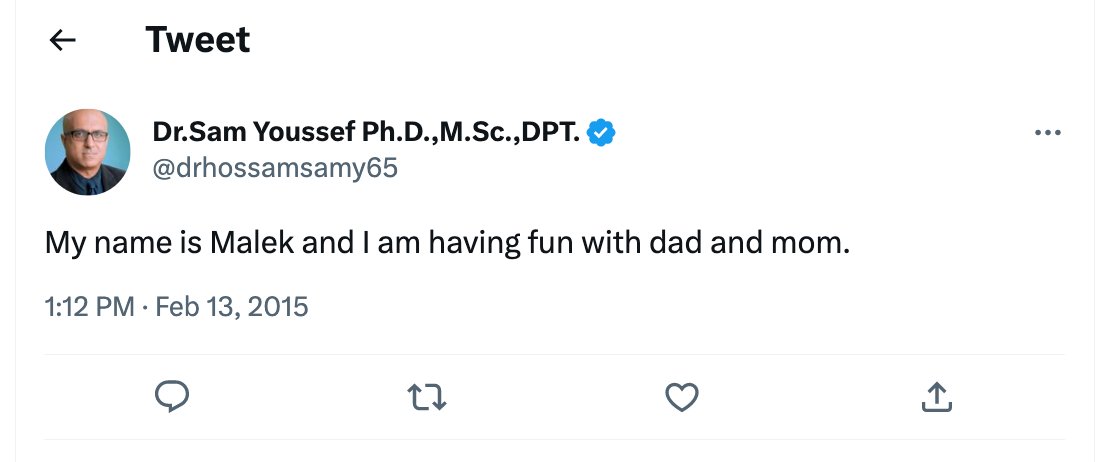Image resolution: width=1102 pixels, height=462 pixels.
Task: Go back using the left arrow
Action: tap(63, 40)
